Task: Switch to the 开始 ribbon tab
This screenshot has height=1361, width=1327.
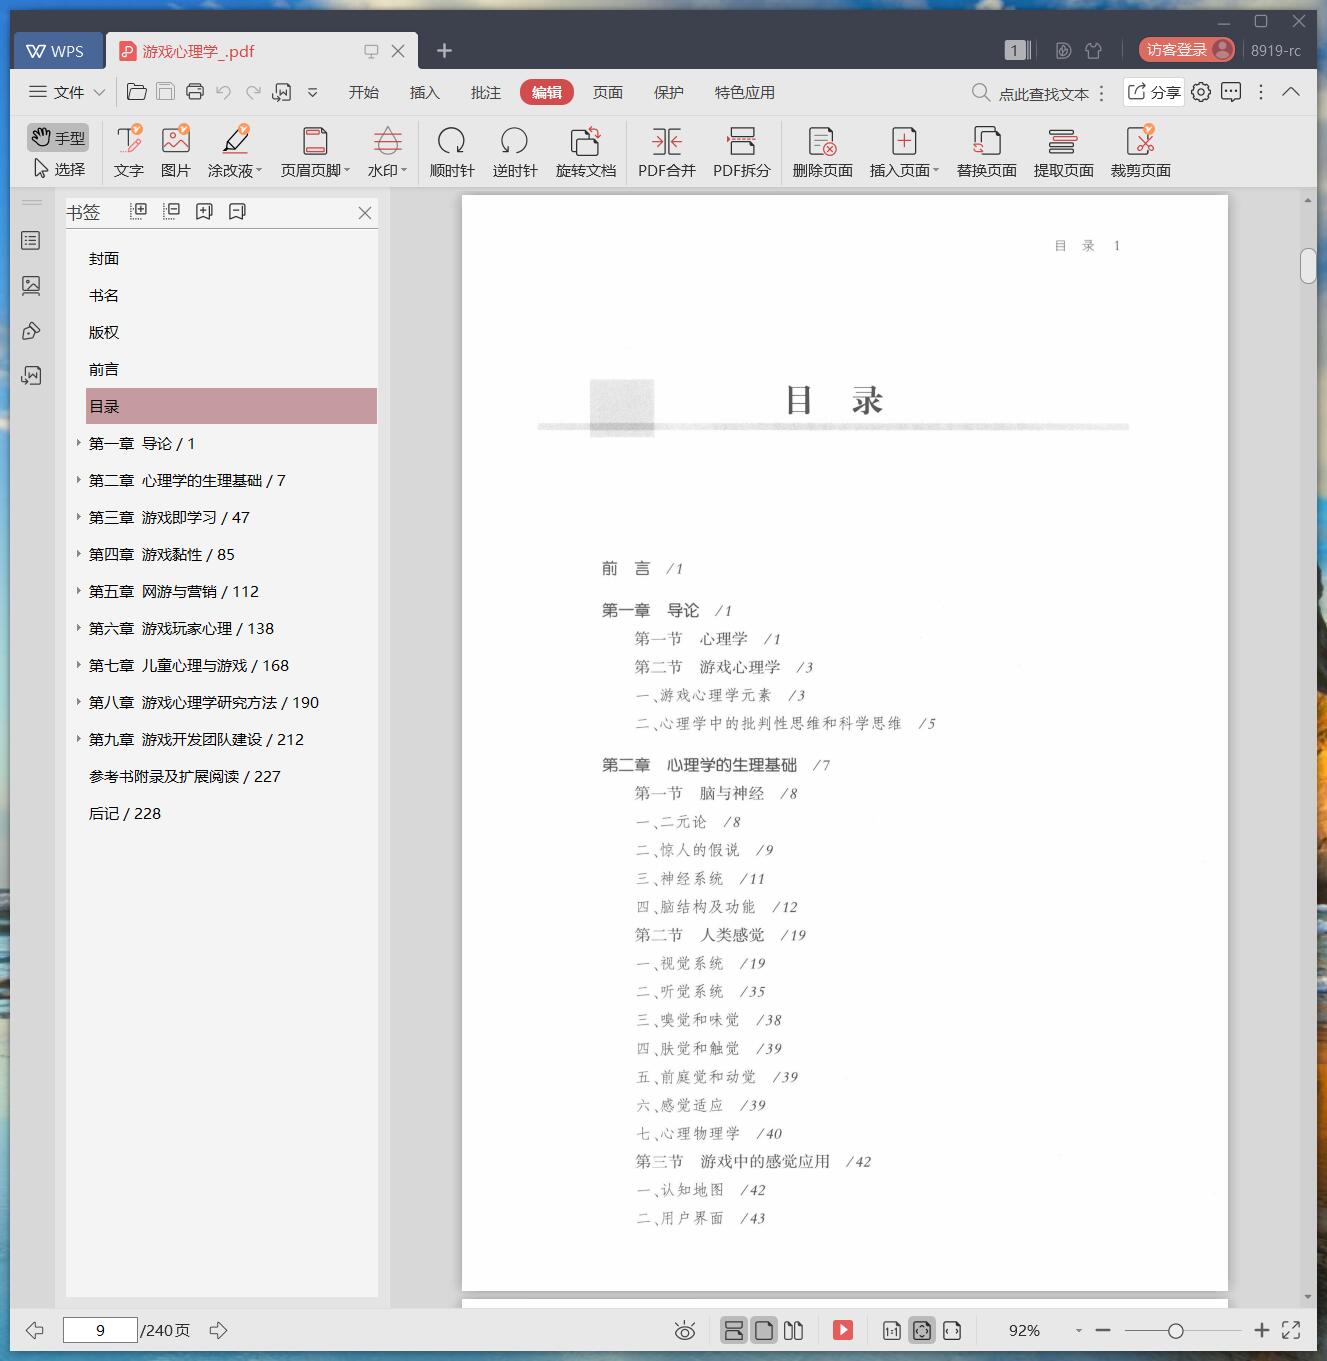Action: coord(364,92)
